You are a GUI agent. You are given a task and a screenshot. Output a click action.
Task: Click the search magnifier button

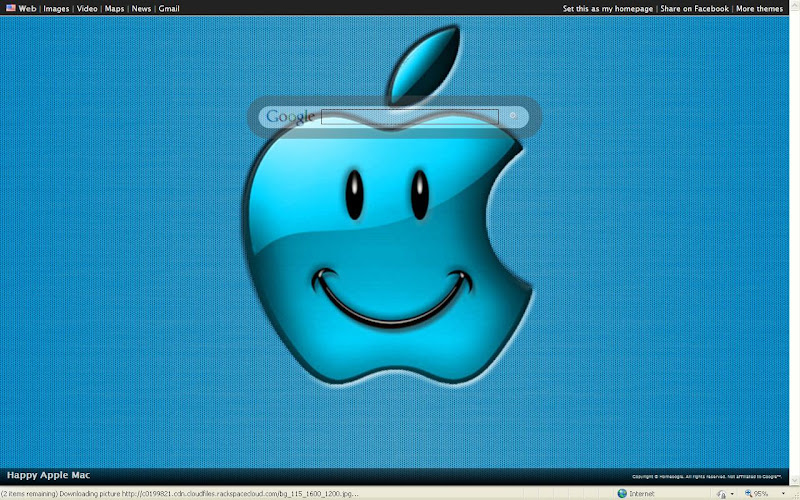coord(513,116)
